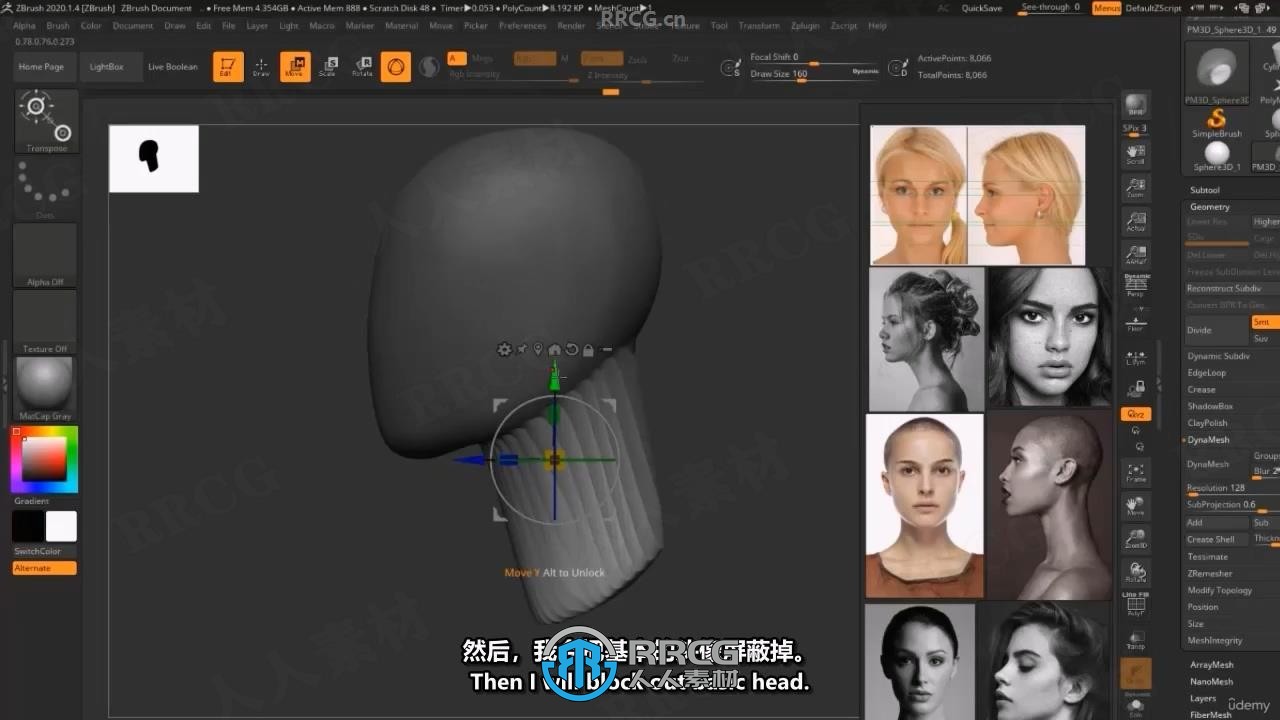Open the Dots stroke selector
The height and width of the screenshot is (720, 1280).
point(45,188)
